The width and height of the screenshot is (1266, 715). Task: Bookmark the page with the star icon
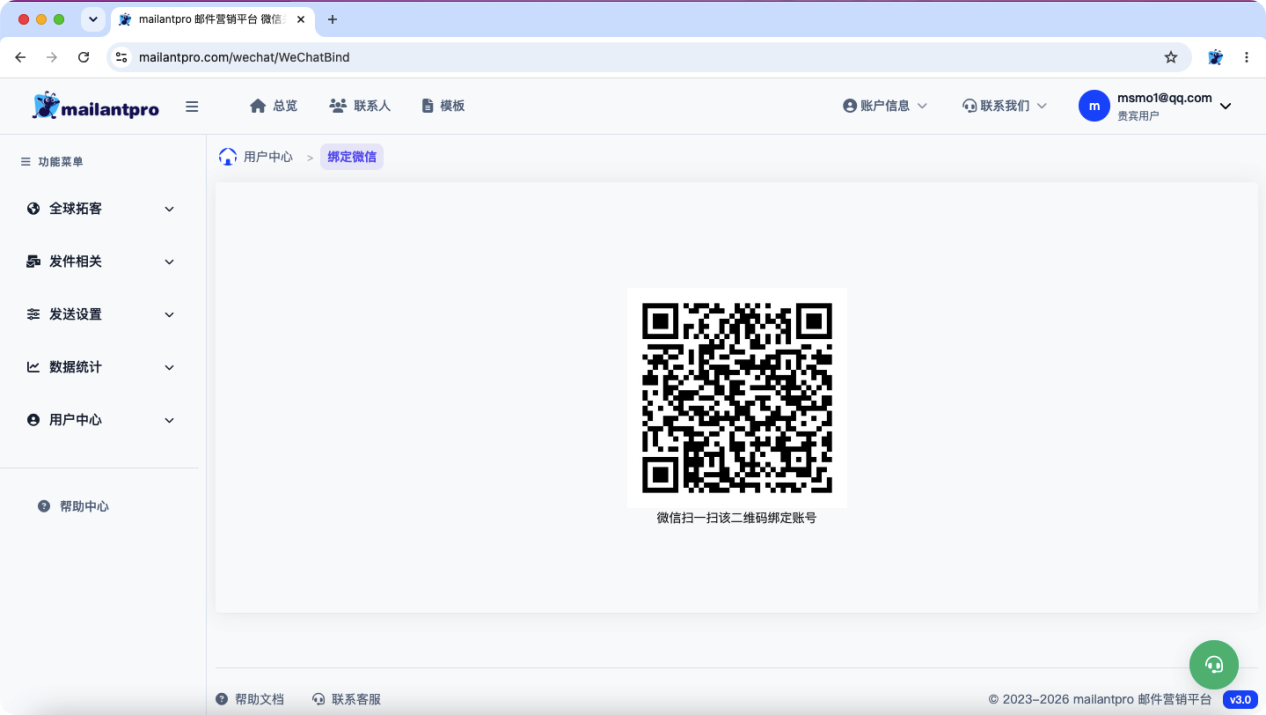click(x=1171, y=57)
